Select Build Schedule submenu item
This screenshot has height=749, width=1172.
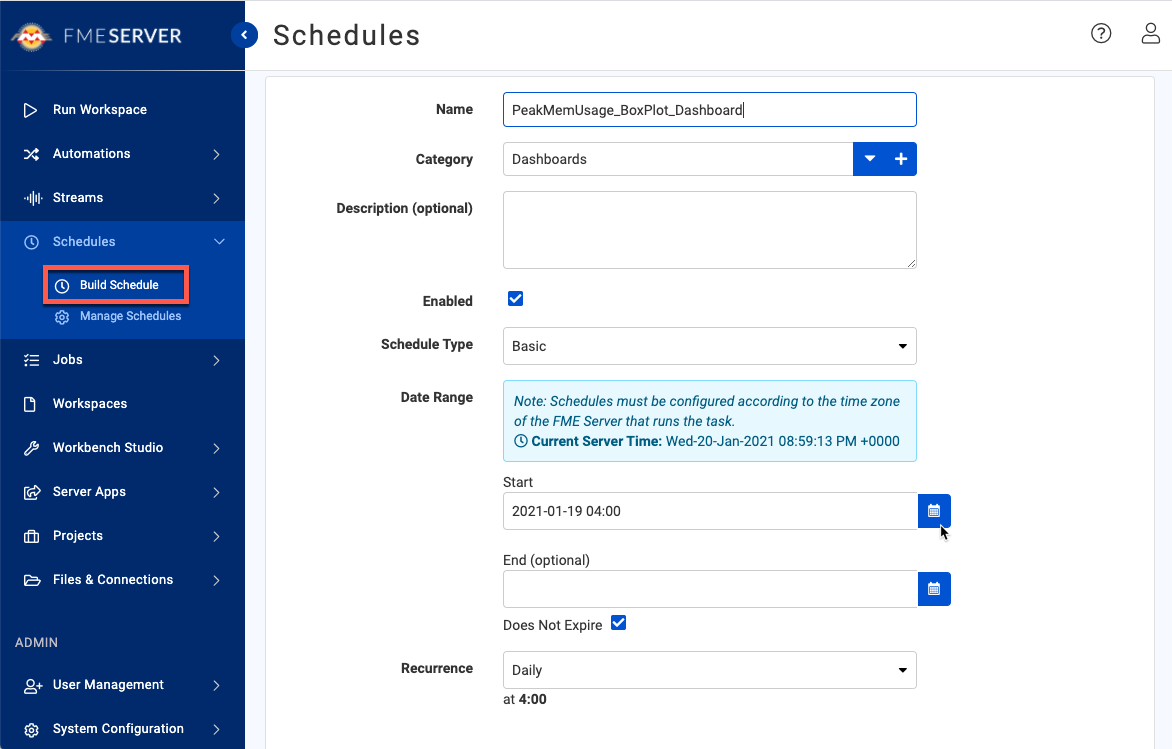coord(116,285)
